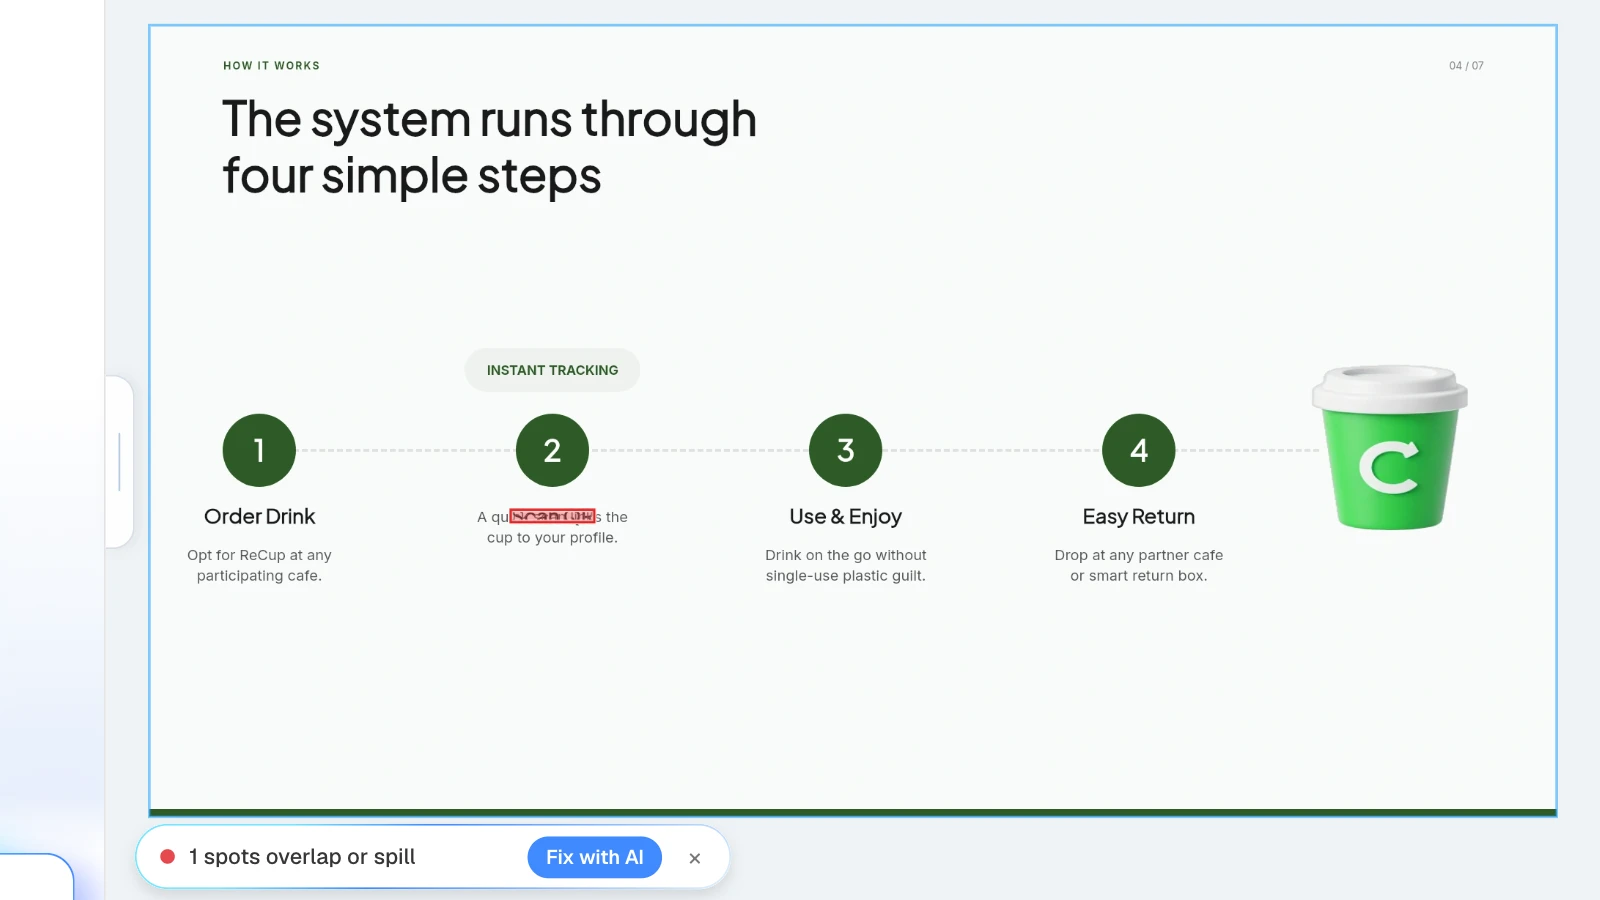Select the Easy Return heading

1138,517
